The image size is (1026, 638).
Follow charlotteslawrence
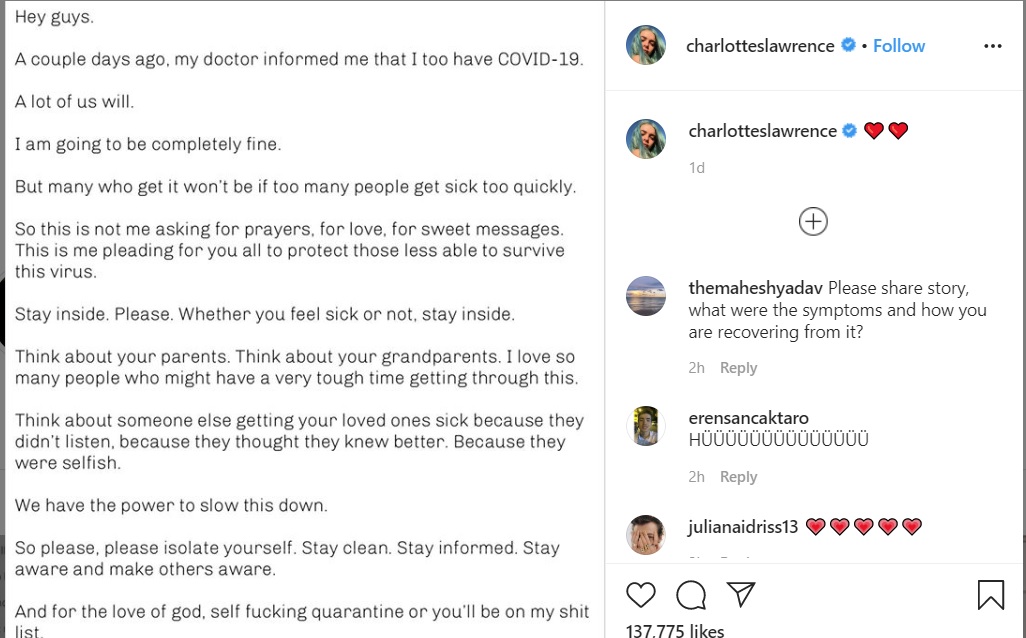pos(898,46)
